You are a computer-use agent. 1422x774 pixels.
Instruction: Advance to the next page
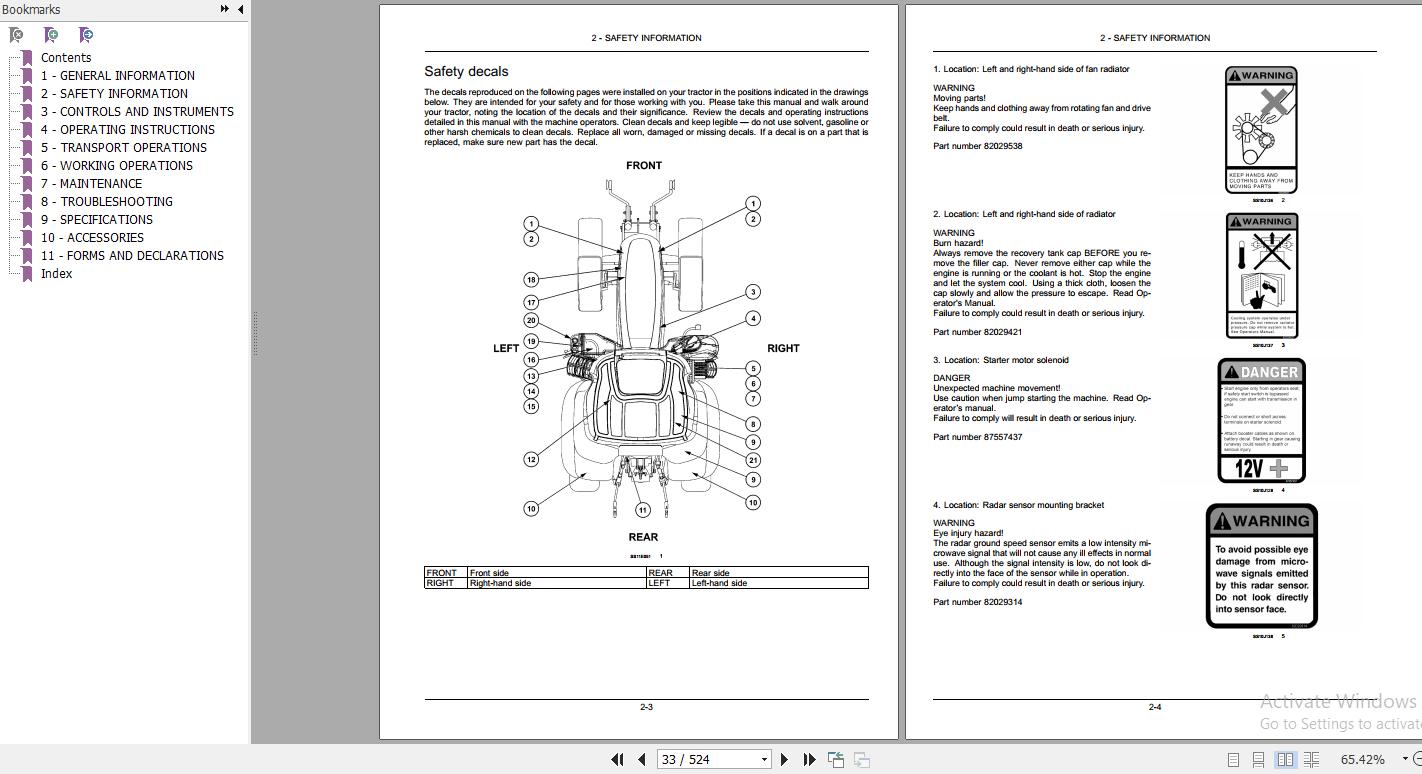pyautogui.click(x=785, y=760)
